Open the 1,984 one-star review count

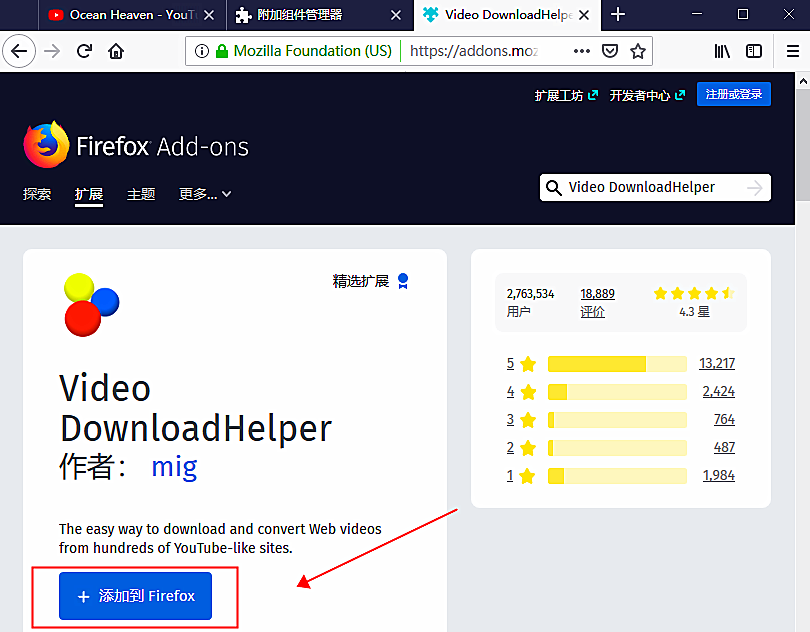point(719,475)
